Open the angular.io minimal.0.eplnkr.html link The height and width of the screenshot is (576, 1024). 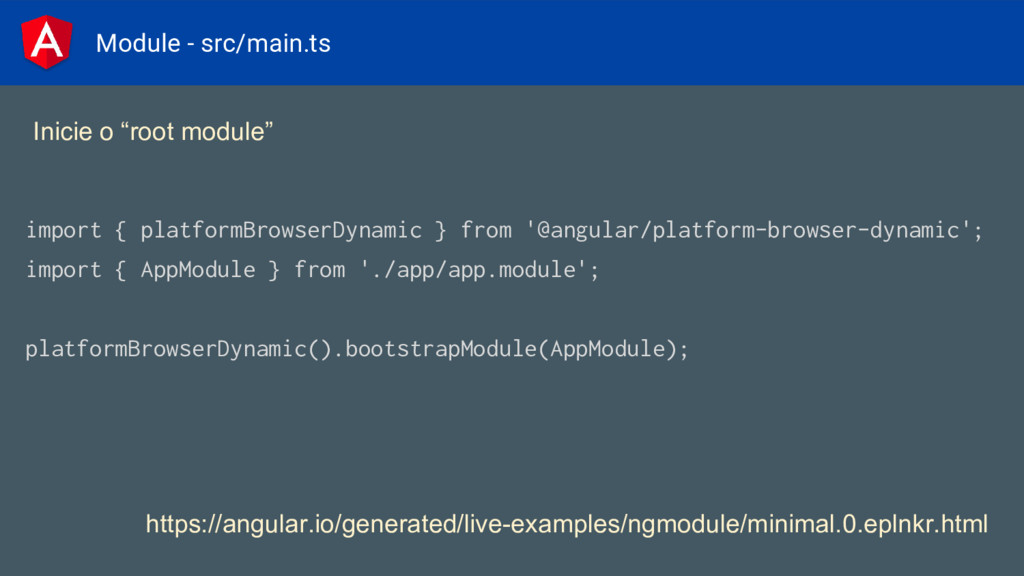566,524
